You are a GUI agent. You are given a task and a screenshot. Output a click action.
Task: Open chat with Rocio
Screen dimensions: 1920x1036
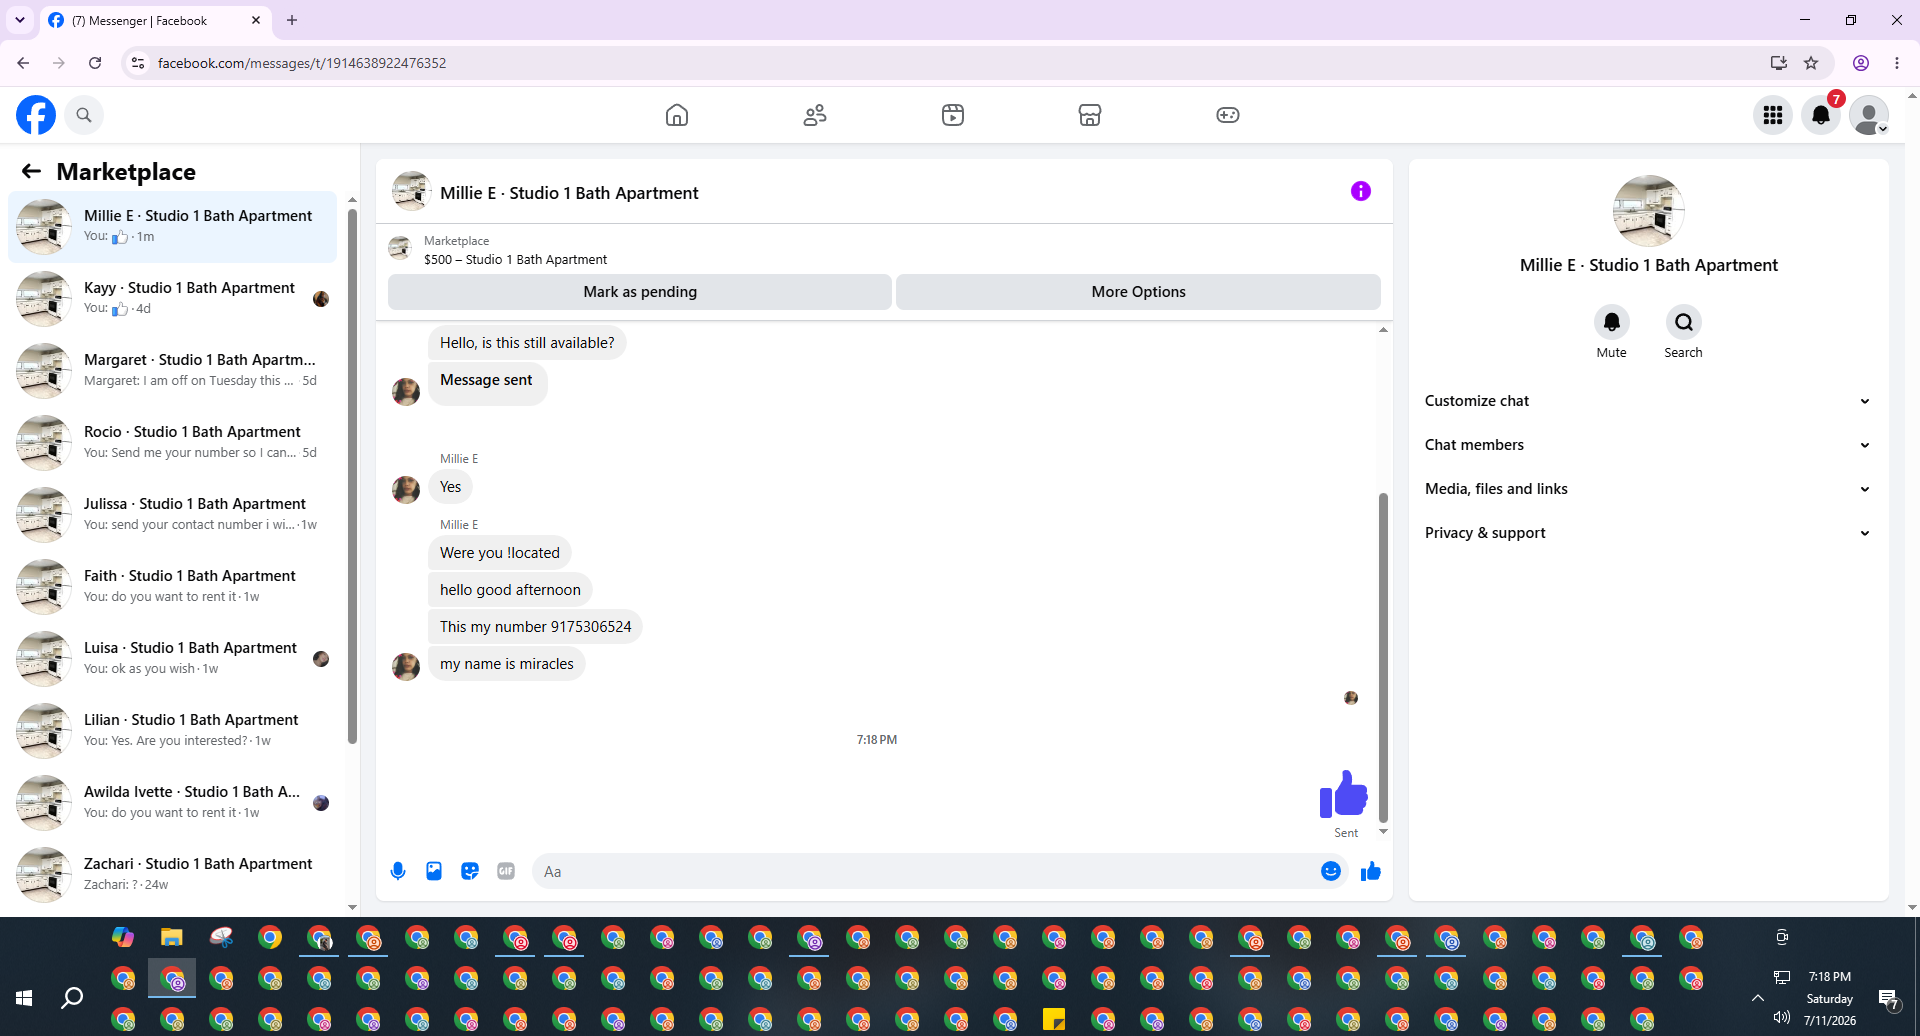pos(172,443)
